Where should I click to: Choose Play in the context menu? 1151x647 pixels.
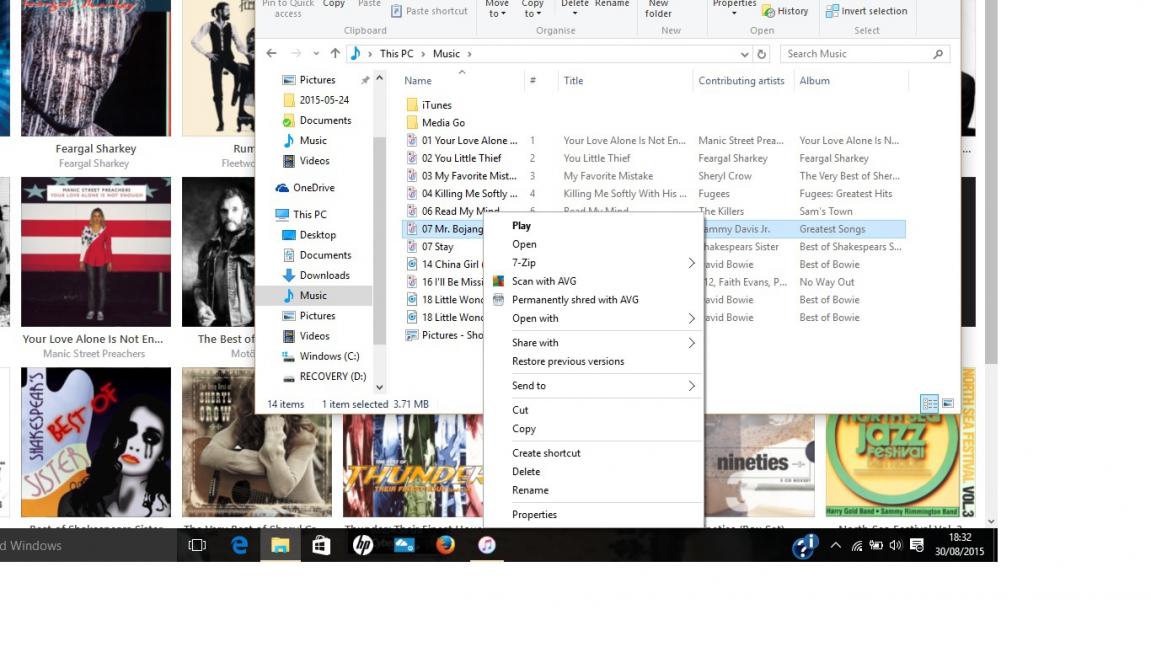point(521,226)
